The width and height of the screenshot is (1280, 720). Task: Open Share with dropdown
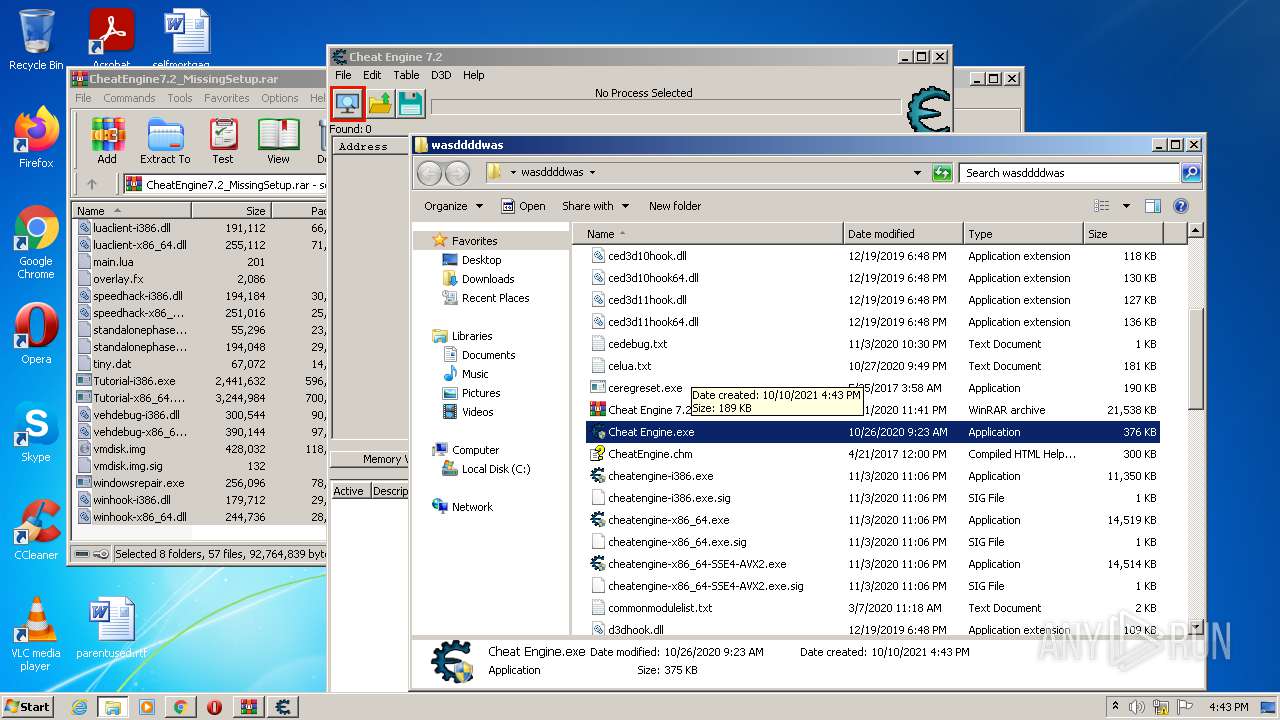[x=596, y=206]
